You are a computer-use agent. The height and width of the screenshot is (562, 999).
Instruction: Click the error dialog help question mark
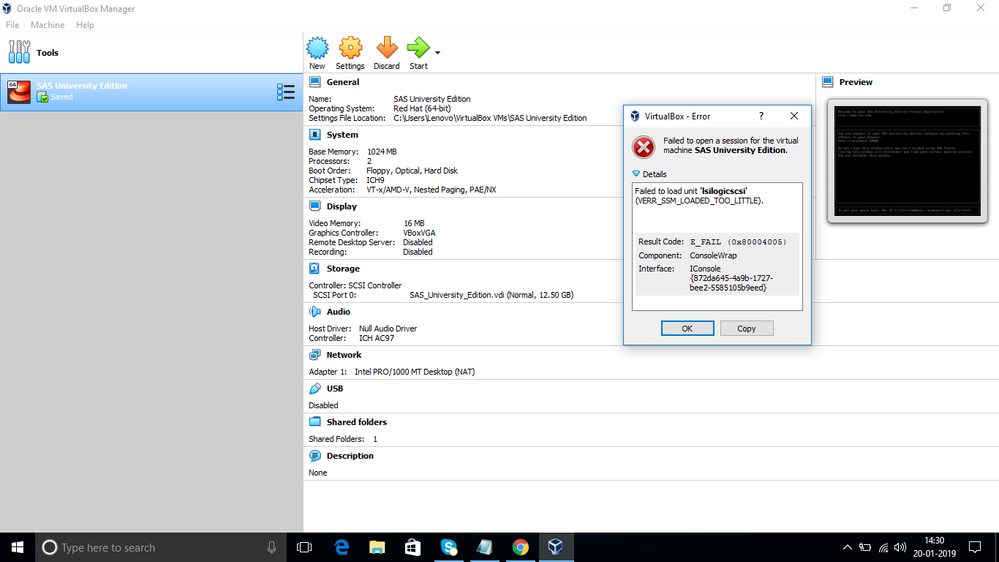click(761, 116)
